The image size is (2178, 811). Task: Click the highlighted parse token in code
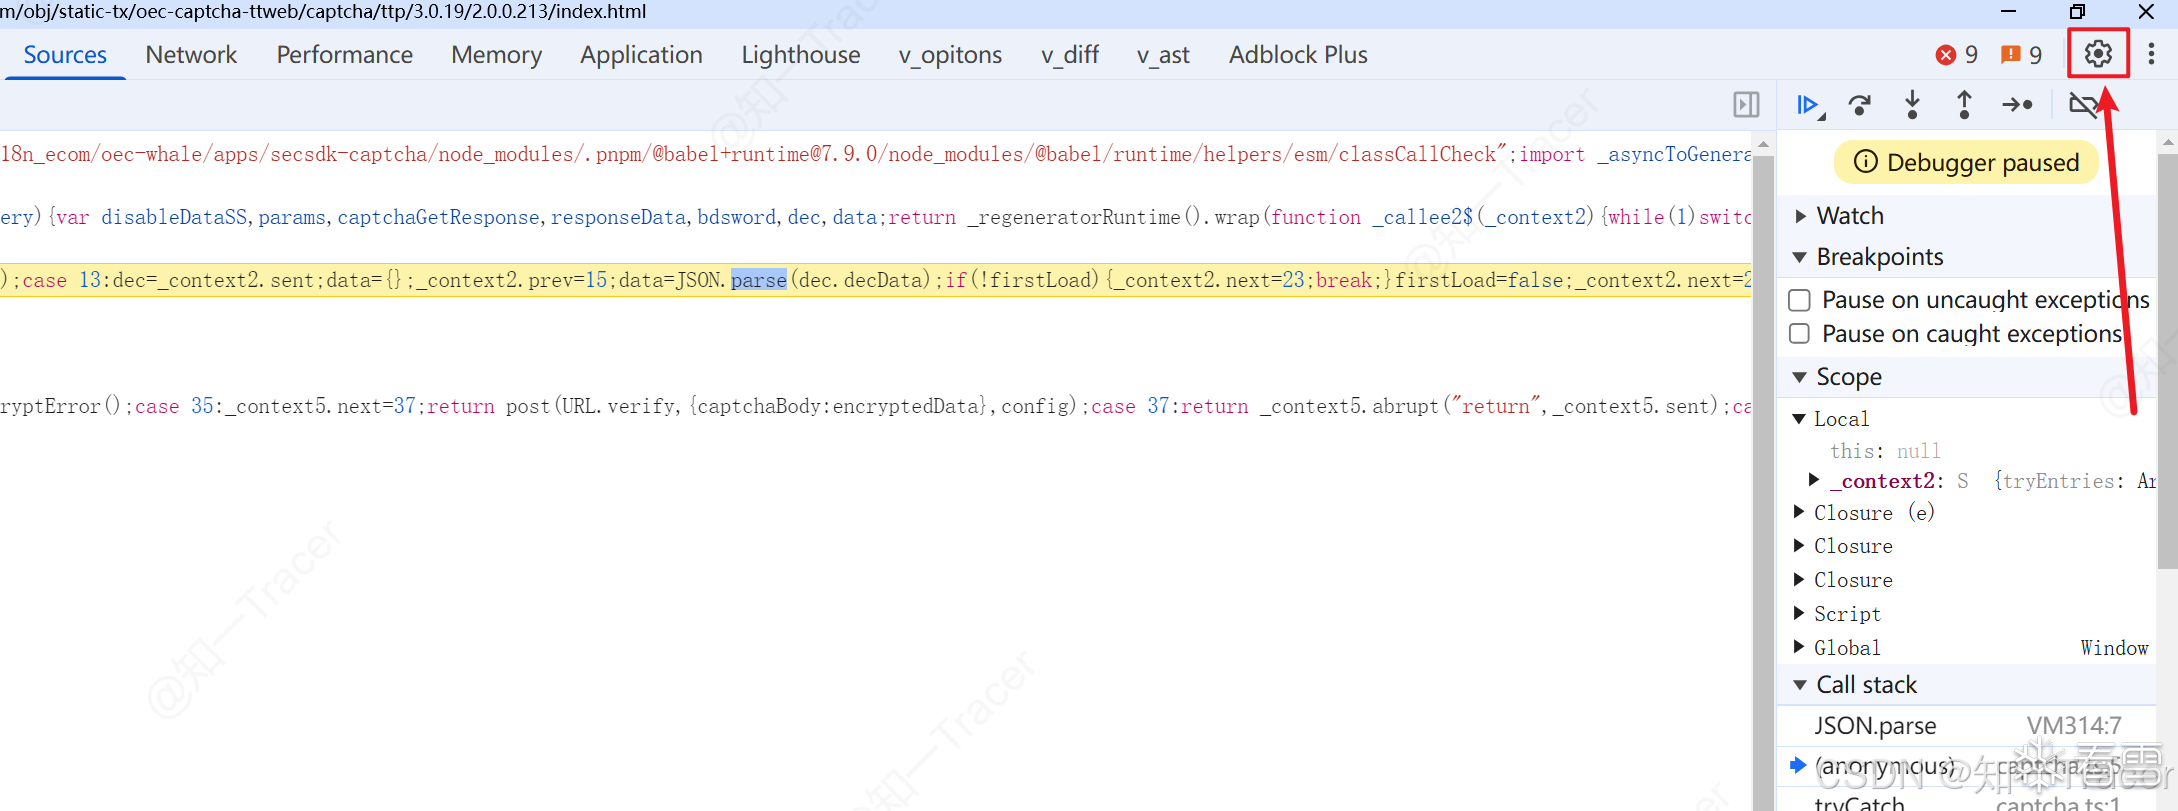[759, 280]
